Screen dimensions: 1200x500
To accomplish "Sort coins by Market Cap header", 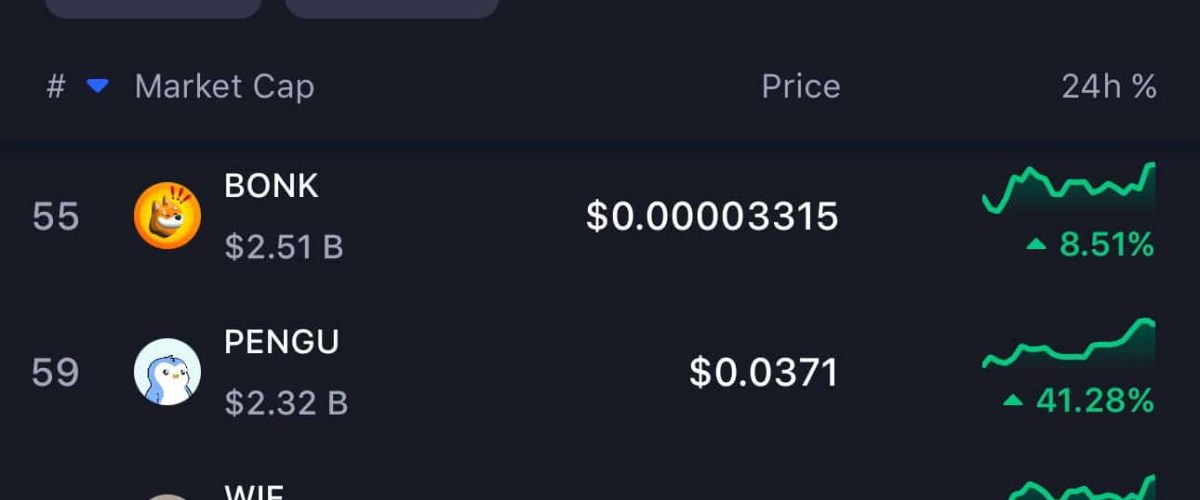I will point(224,87).
